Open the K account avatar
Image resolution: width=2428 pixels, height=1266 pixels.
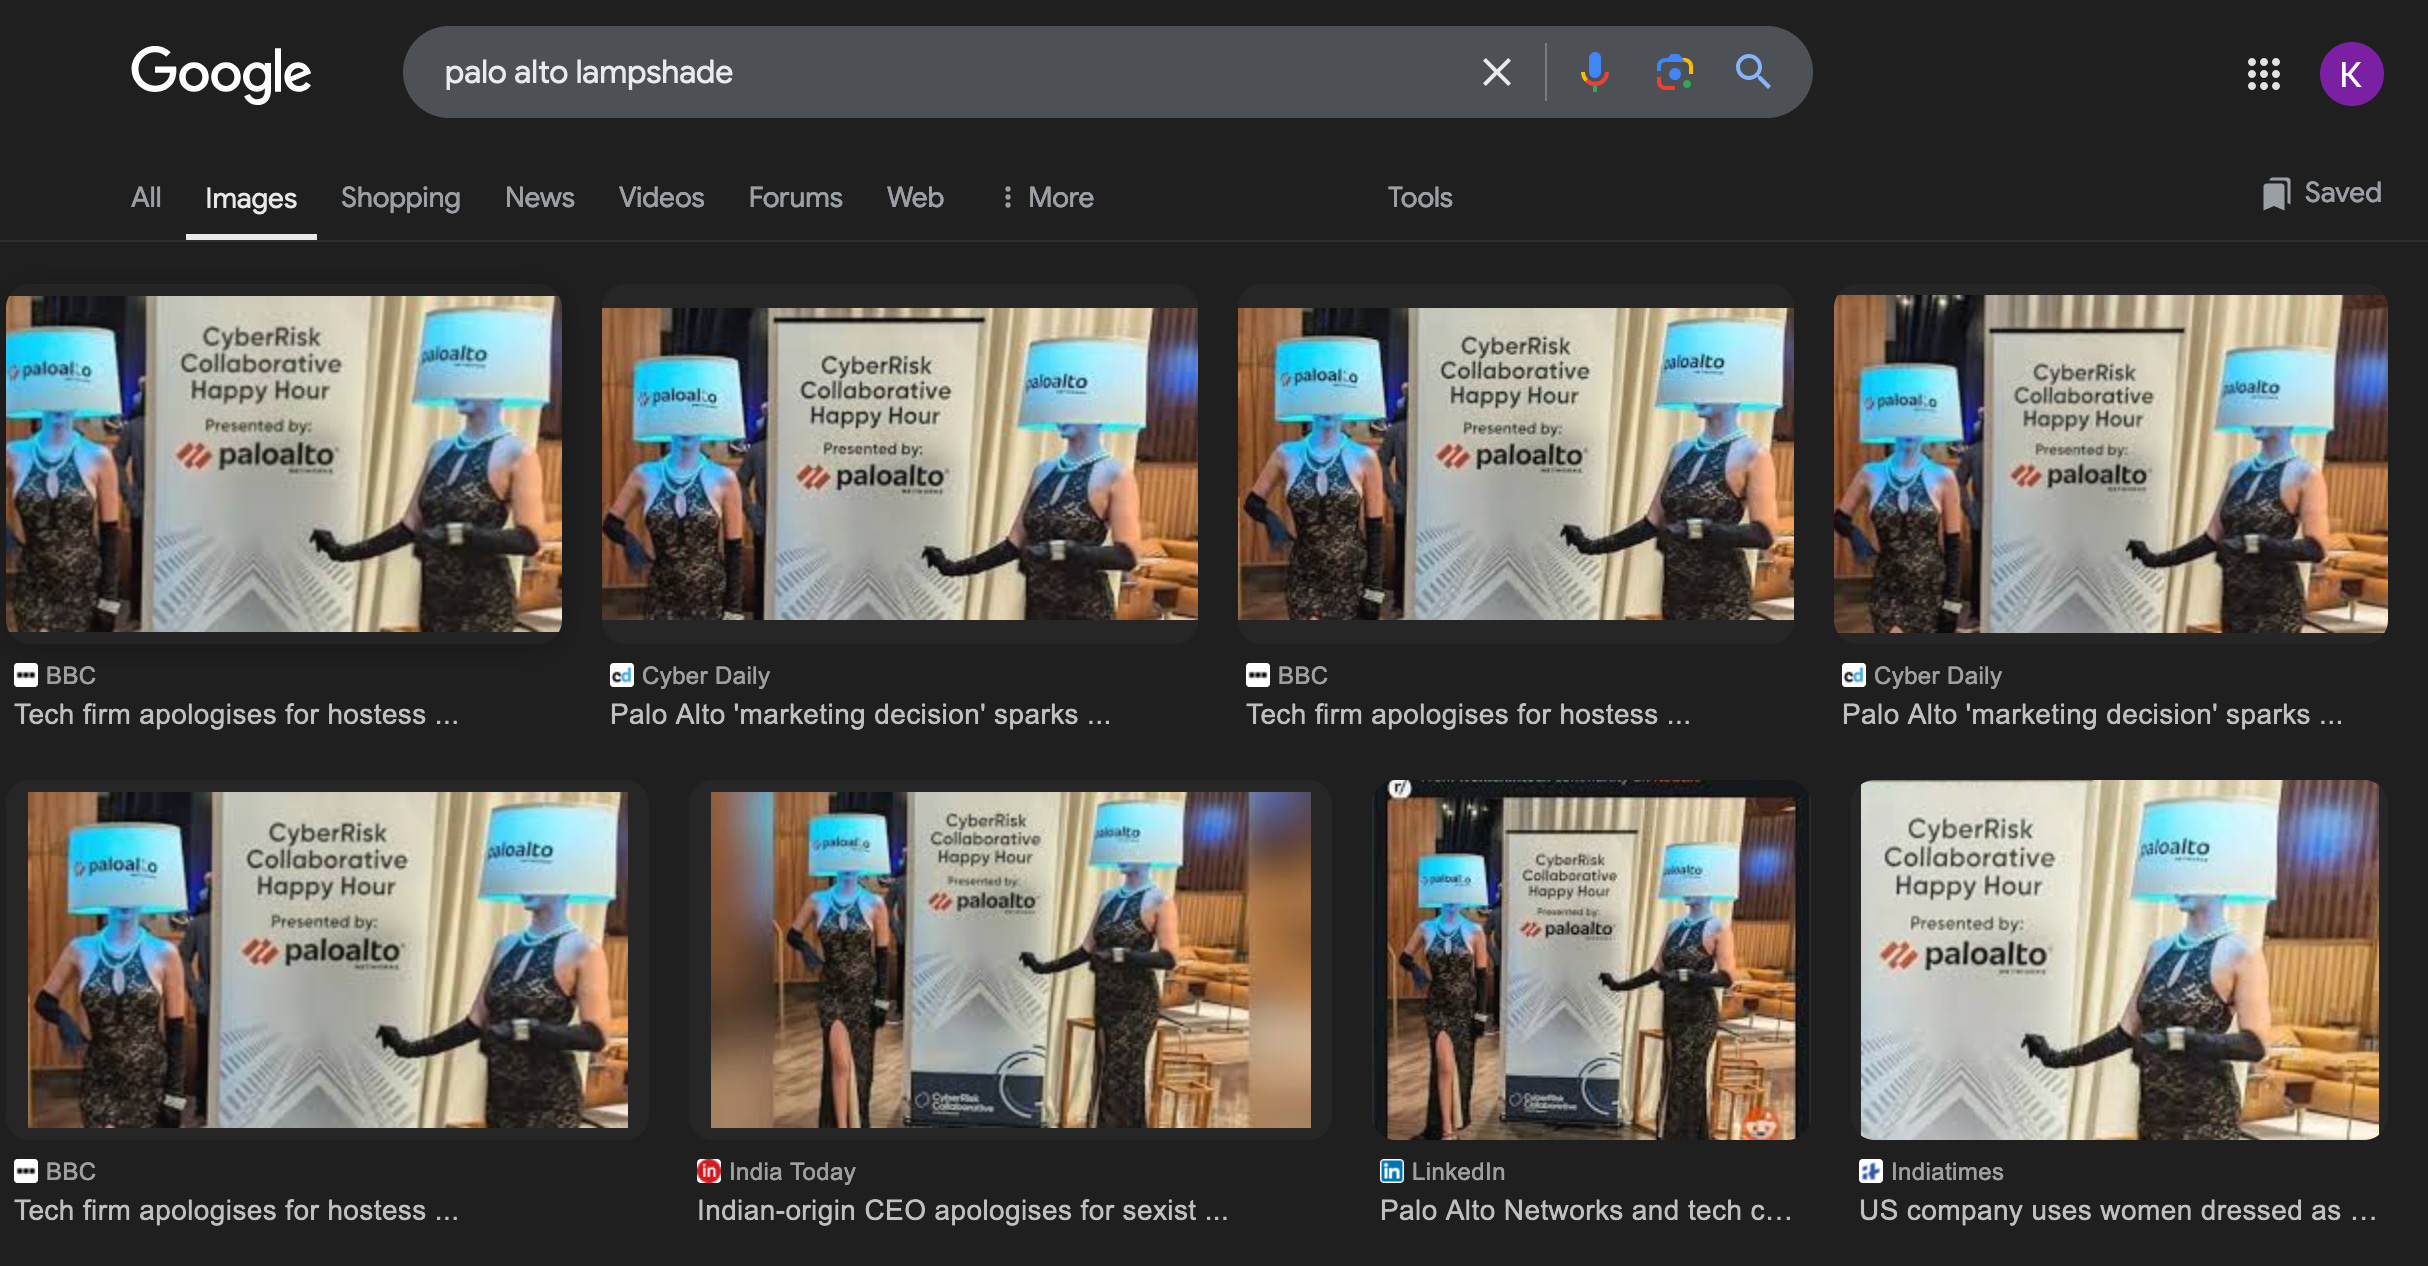[x=2351, y=73]
